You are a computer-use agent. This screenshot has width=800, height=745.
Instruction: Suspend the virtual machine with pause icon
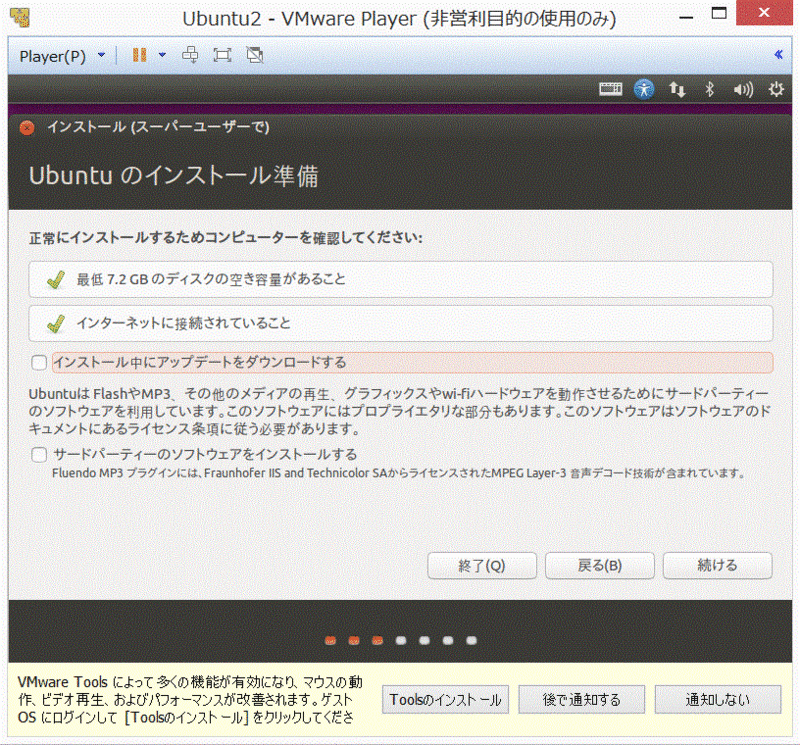[x=138, y=55]
